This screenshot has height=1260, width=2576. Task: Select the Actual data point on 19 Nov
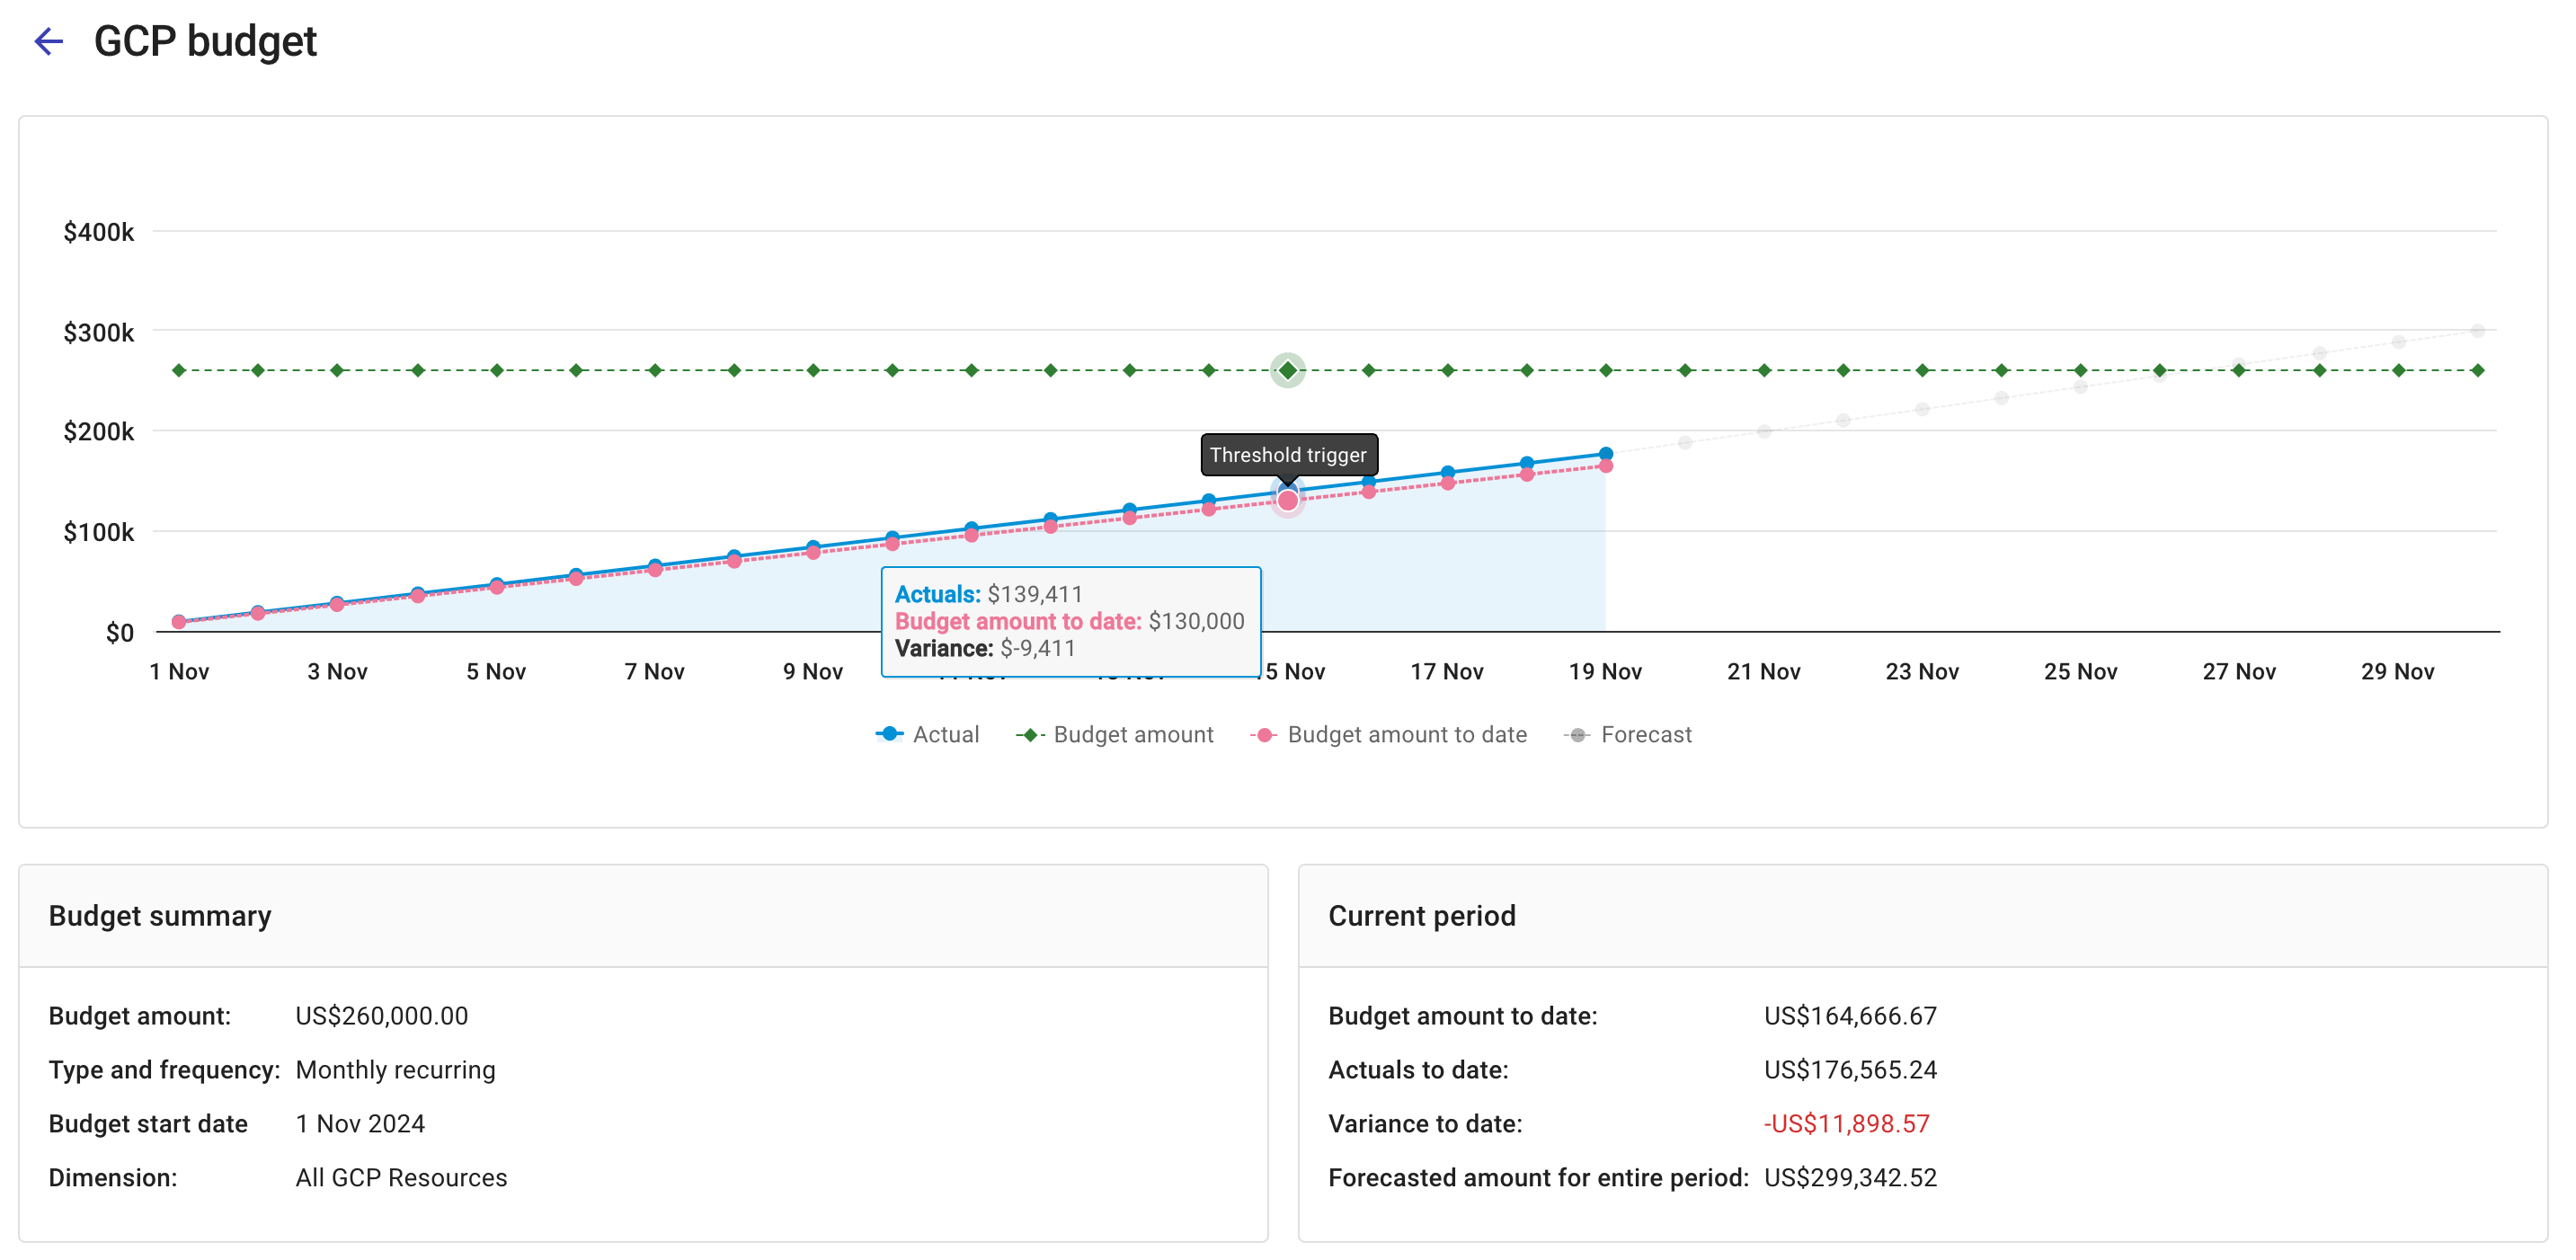click(1606, 454)
